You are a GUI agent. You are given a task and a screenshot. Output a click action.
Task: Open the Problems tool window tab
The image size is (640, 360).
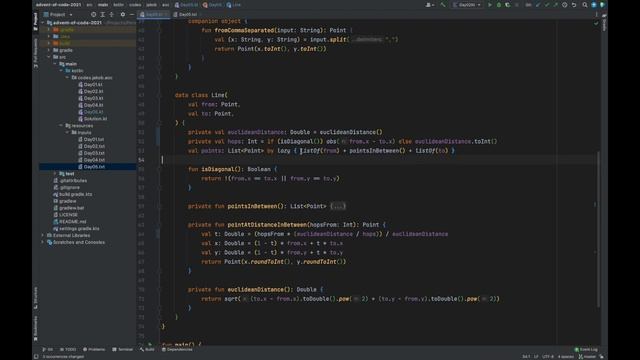94,349
